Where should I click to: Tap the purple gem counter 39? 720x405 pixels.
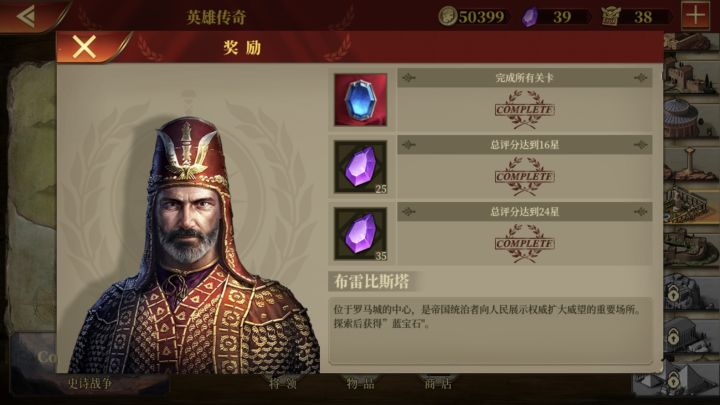[x=555, y=17]
